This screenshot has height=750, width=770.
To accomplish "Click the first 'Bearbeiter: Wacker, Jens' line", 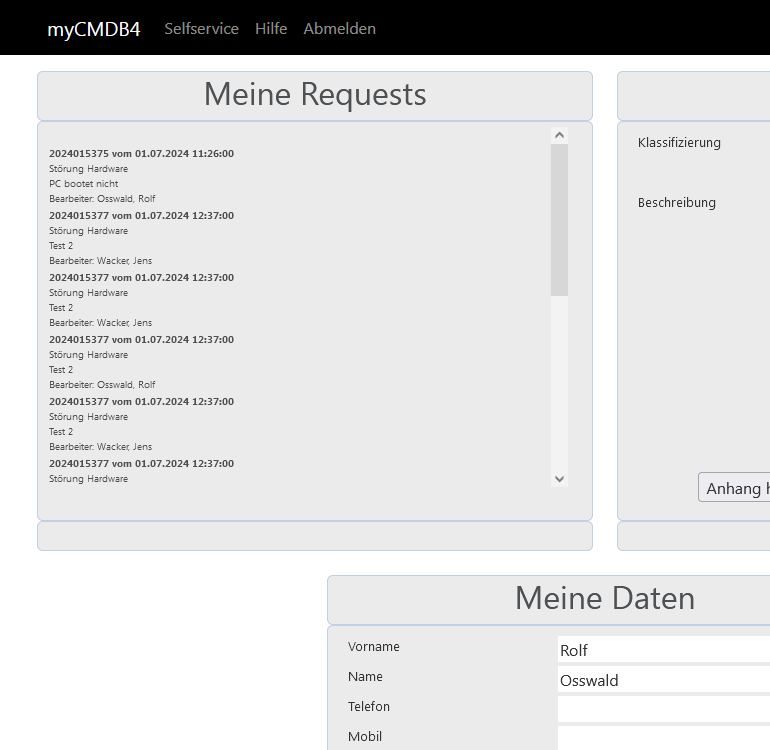I will tap(100, 261).
